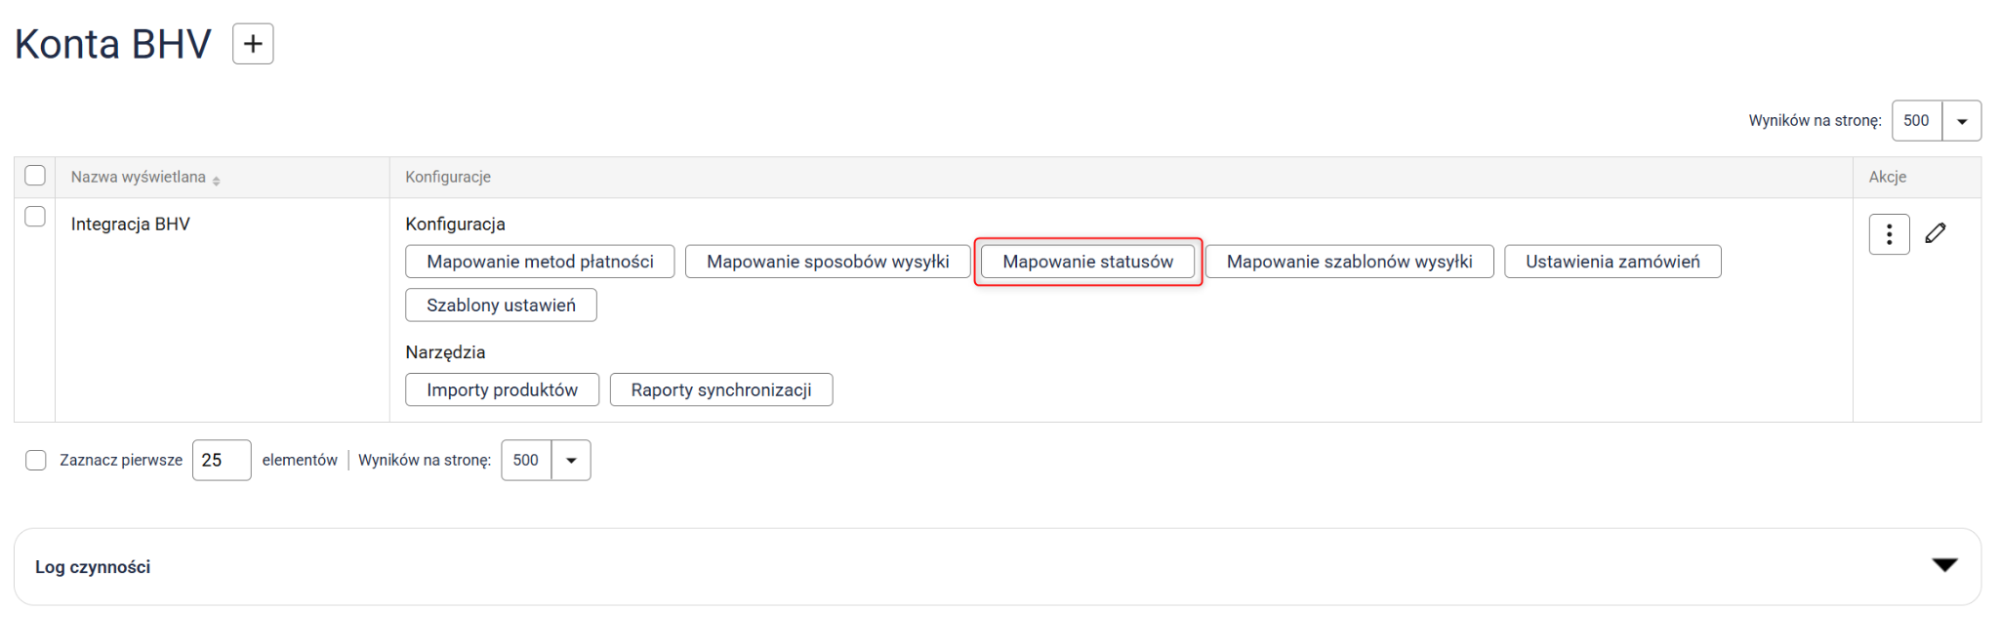1999x624 pixels.
Task: Open Mapowanie metod płatności
Action: (x=540, y=262)
